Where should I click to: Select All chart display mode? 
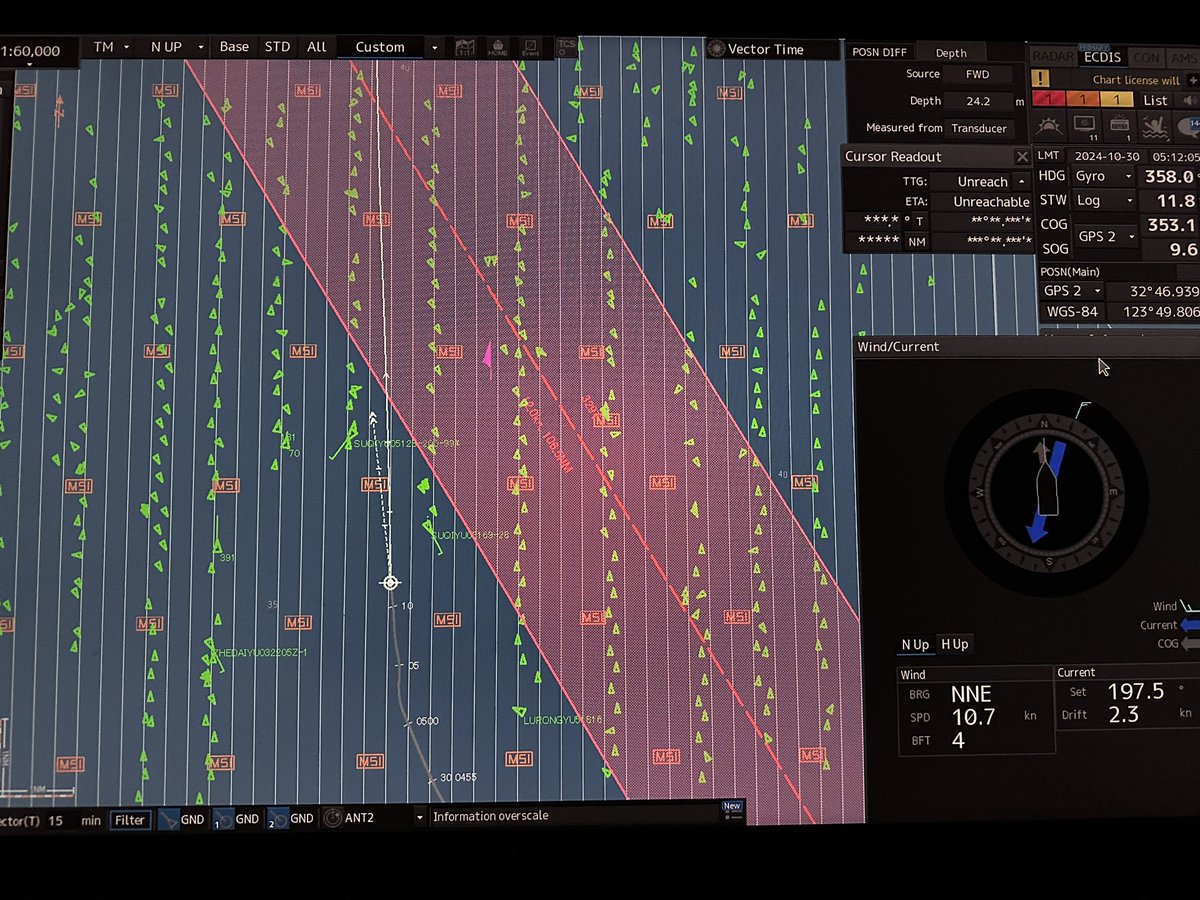click(317, 47)
